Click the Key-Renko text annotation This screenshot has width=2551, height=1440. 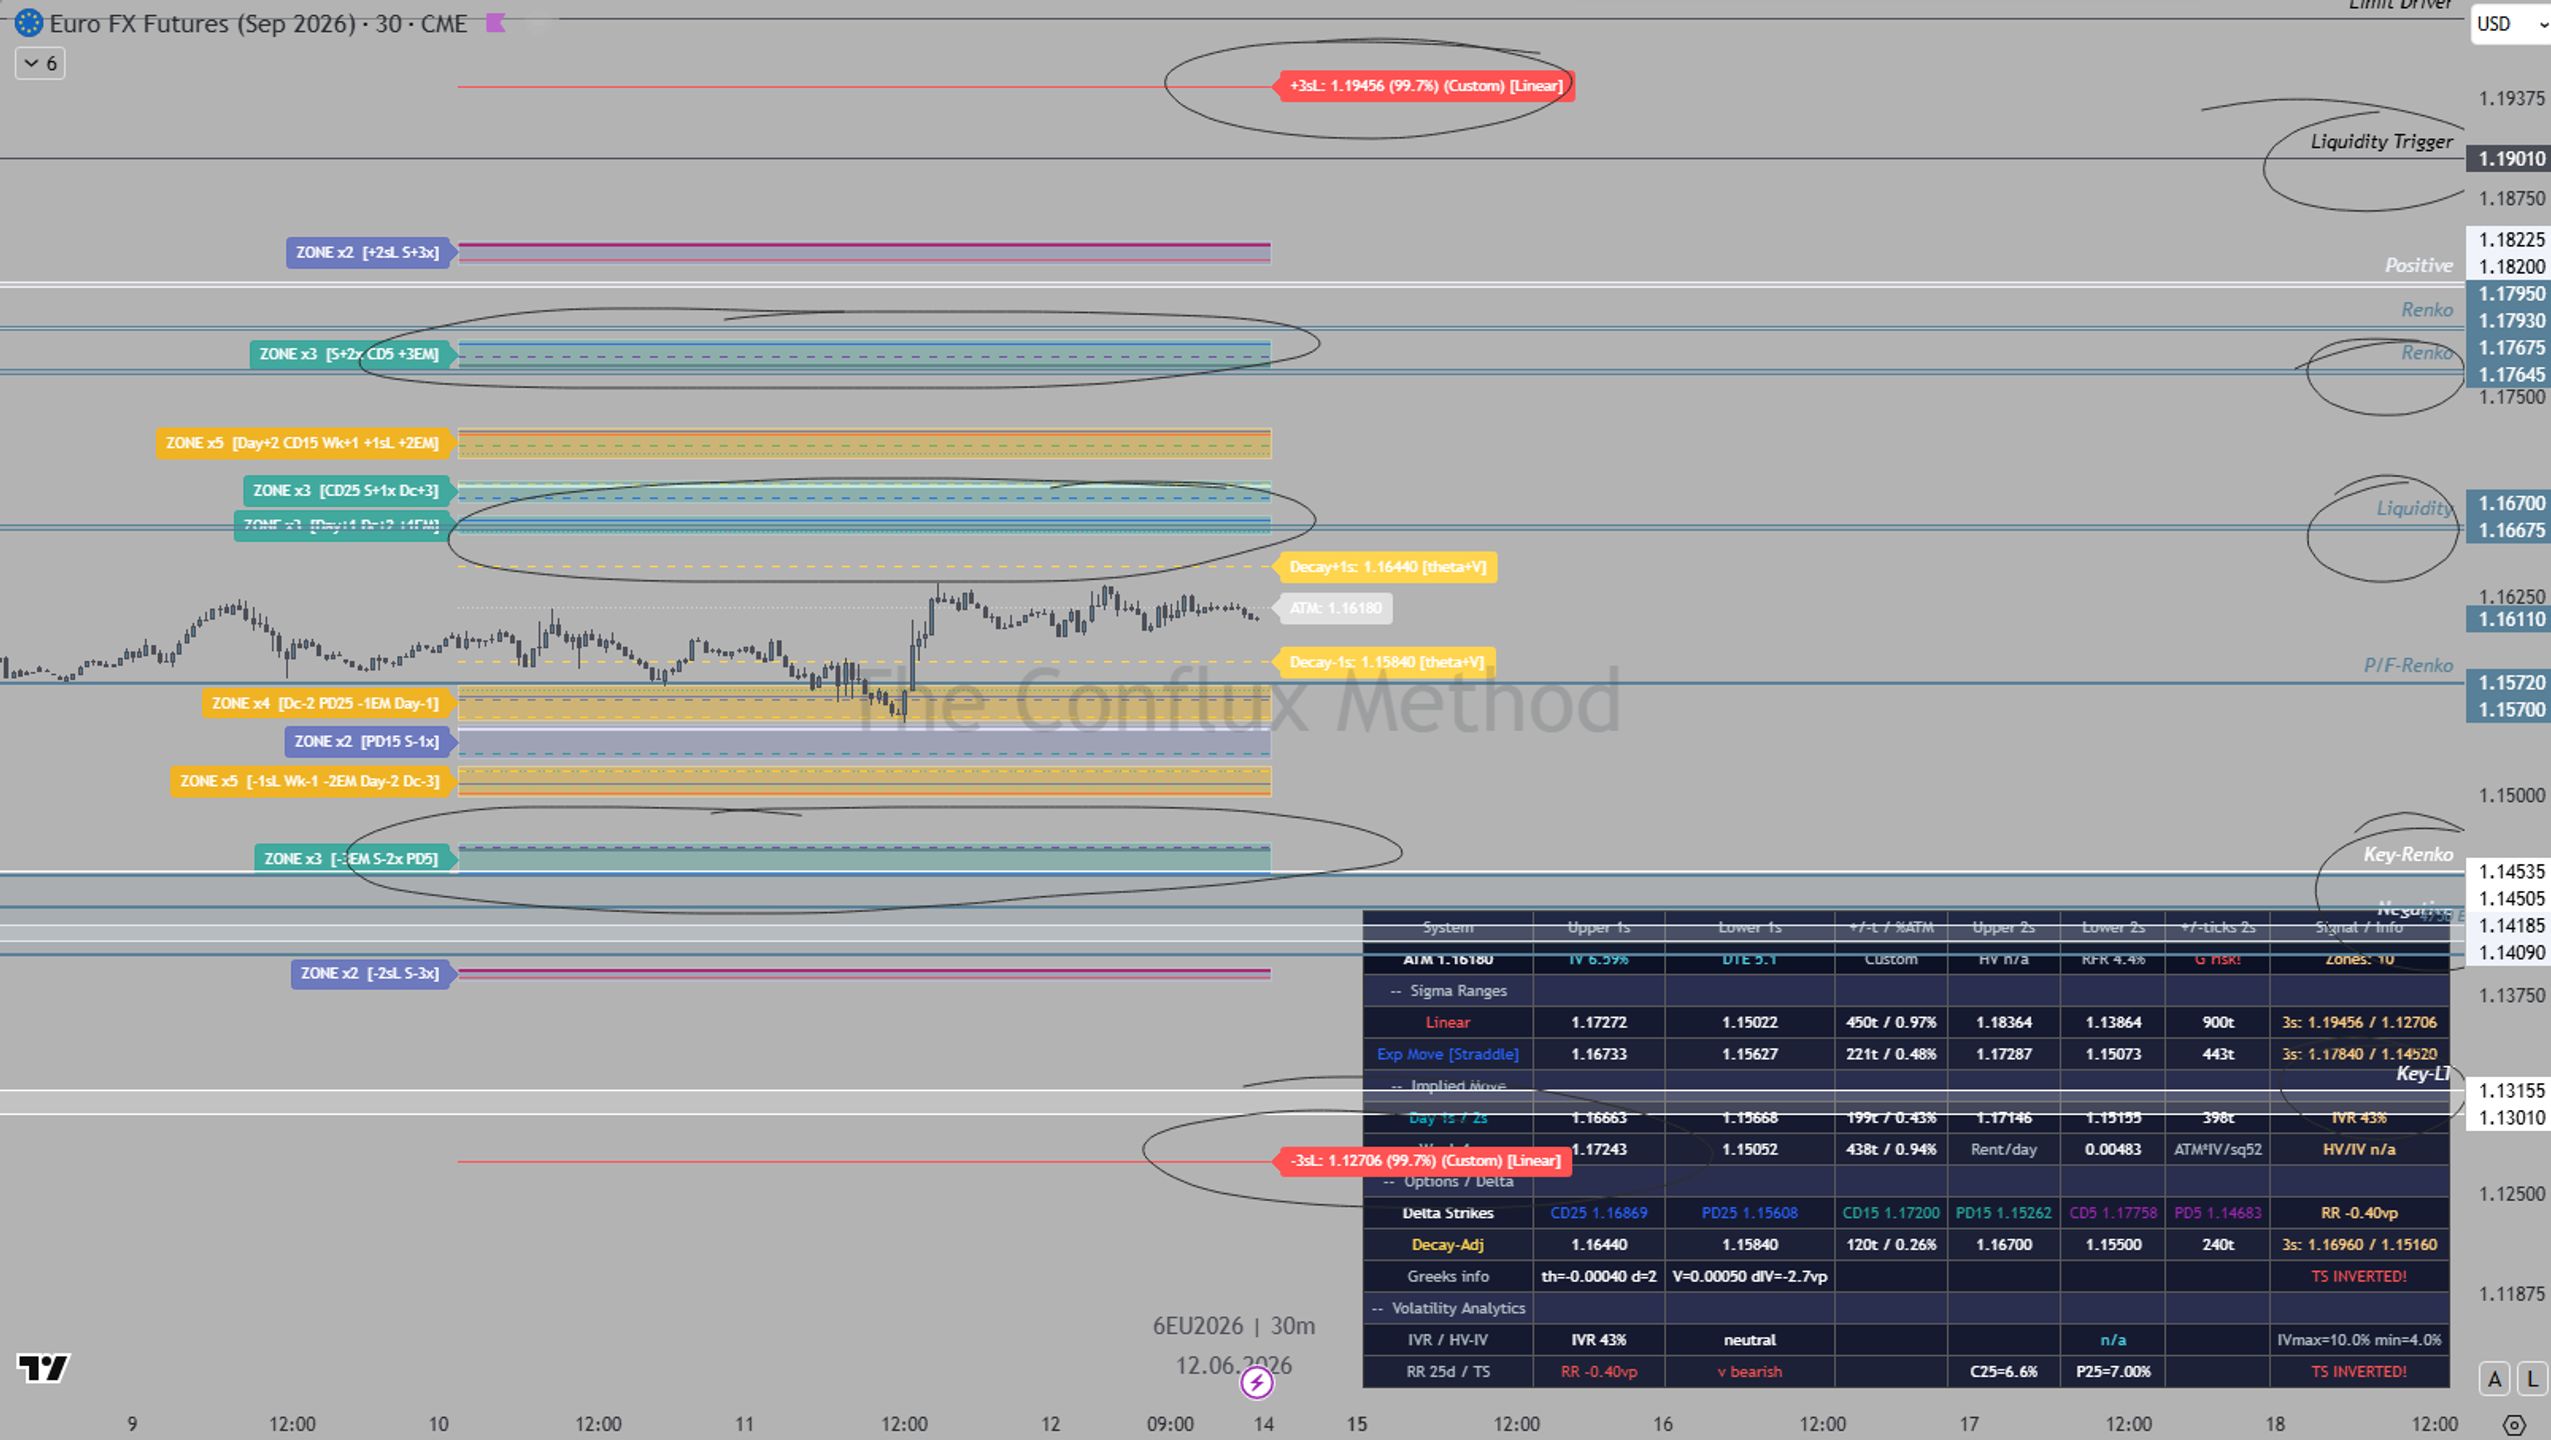2408,854
